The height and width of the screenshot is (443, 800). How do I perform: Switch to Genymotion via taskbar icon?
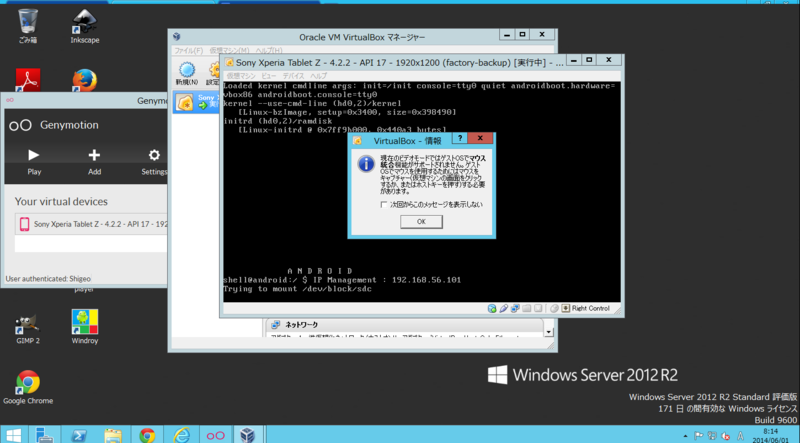(215, 435)
